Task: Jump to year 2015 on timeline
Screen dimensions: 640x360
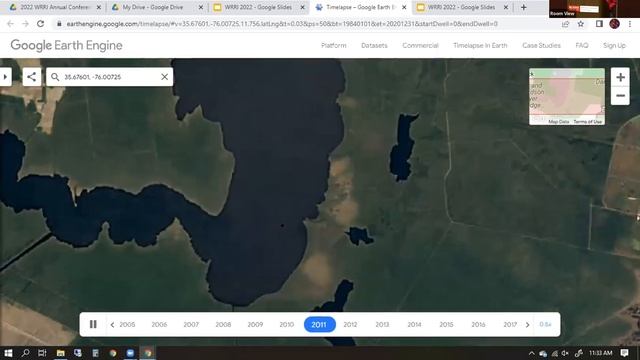Action: tap(446, 324)
